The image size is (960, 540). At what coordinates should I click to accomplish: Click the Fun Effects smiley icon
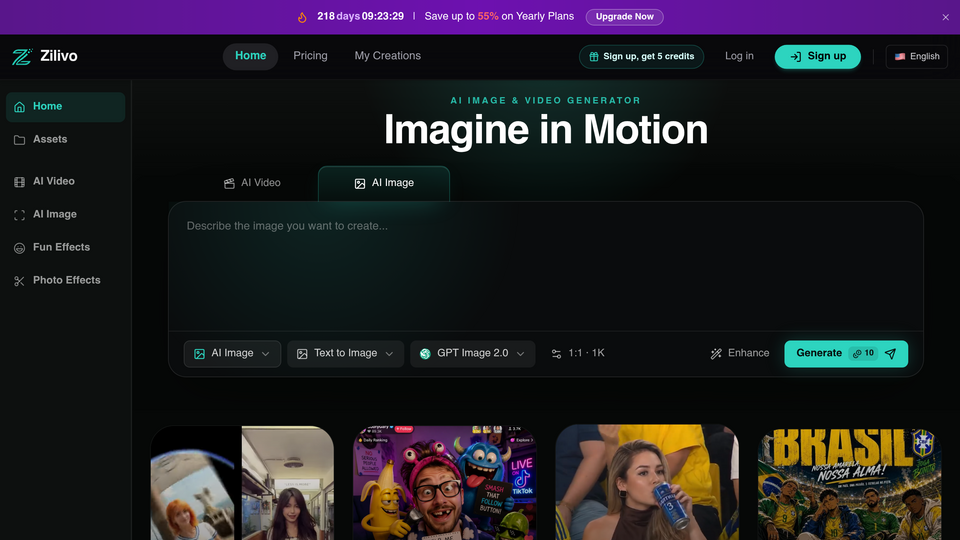[20, 248]
